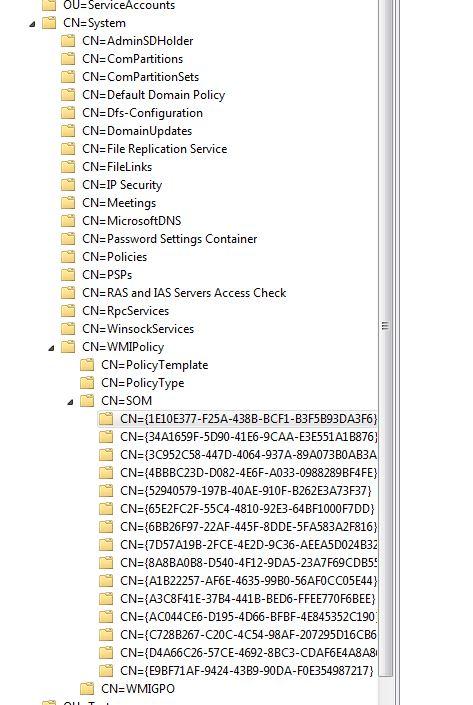Click the CN=IP Security folder icon
Viewport: 473px width, 705px height.
68,185
